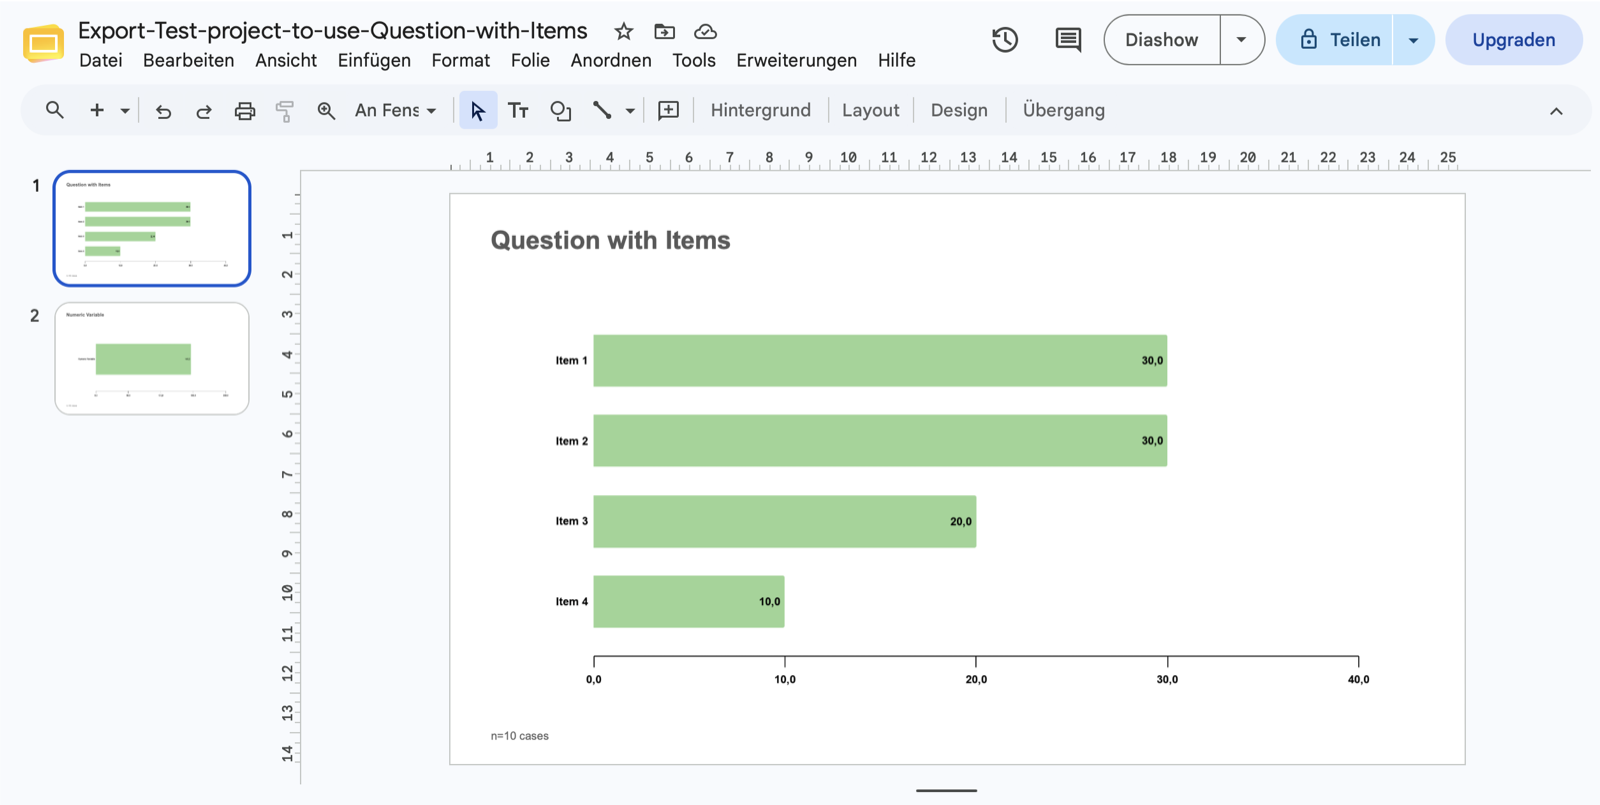Open version history clock icon
The height and width of the screenshot is (805, 1600).
point(1005,40)
